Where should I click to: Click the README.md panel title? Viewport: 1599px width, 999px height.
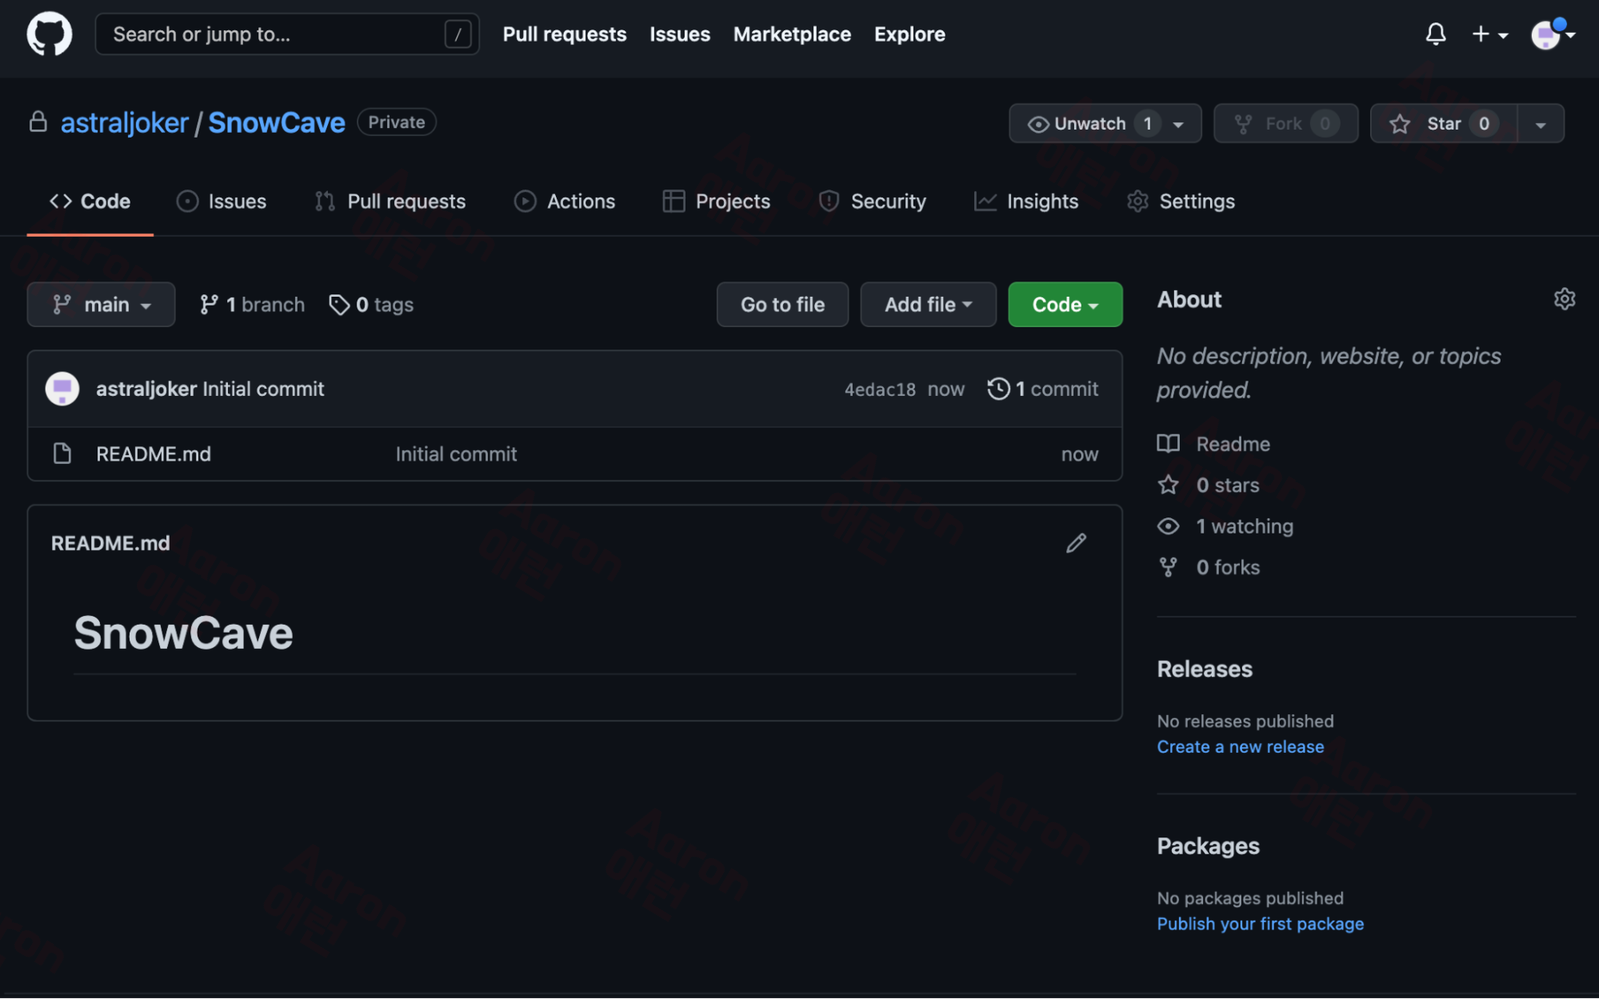[110, 543]
